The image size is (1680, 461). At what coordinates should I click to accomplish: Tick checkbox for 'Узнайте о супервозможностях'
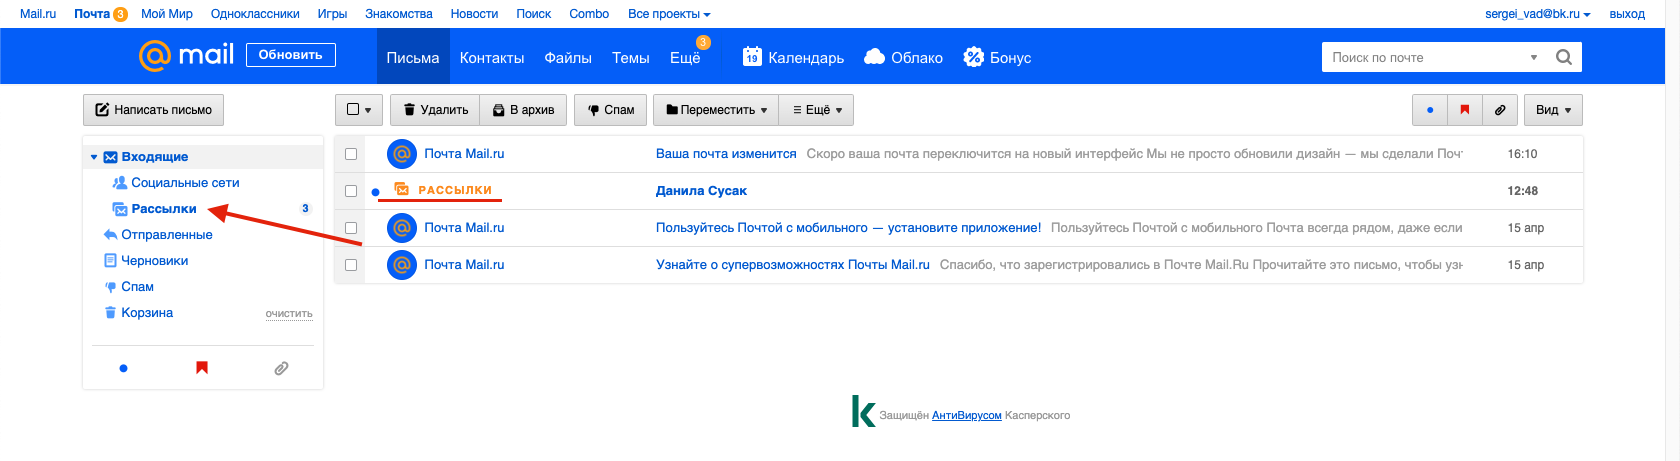click(351, 265)
